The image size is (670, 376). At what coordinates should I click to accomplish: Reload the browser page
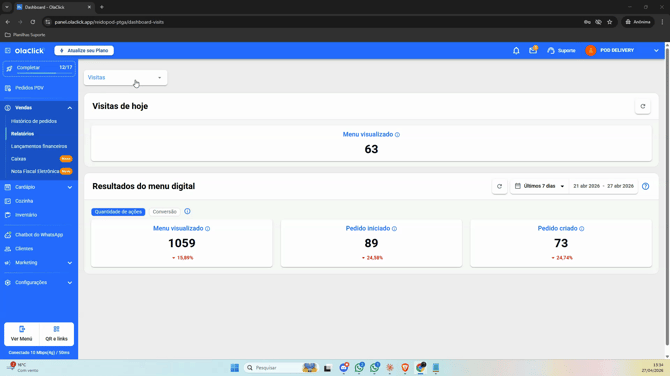33,22
